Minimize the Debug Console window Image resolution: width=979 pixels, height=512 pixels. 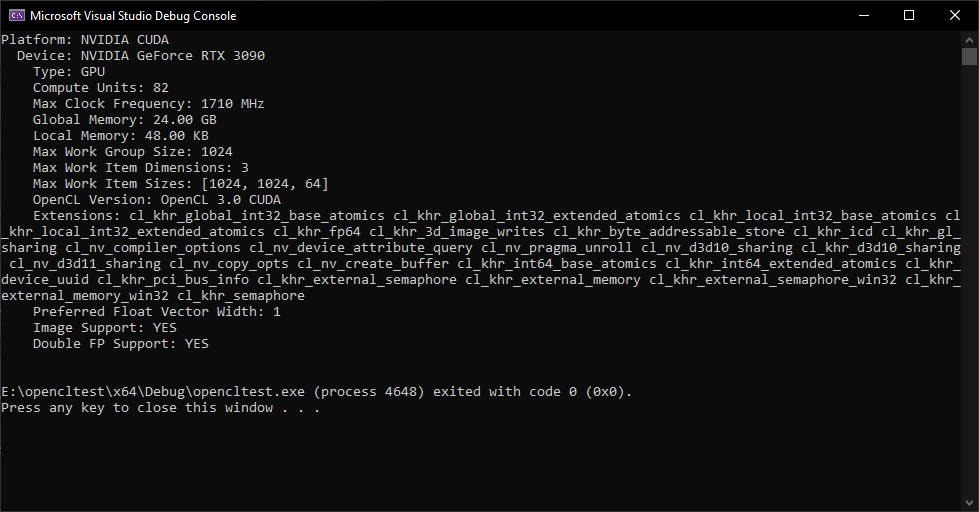[864, 16]
